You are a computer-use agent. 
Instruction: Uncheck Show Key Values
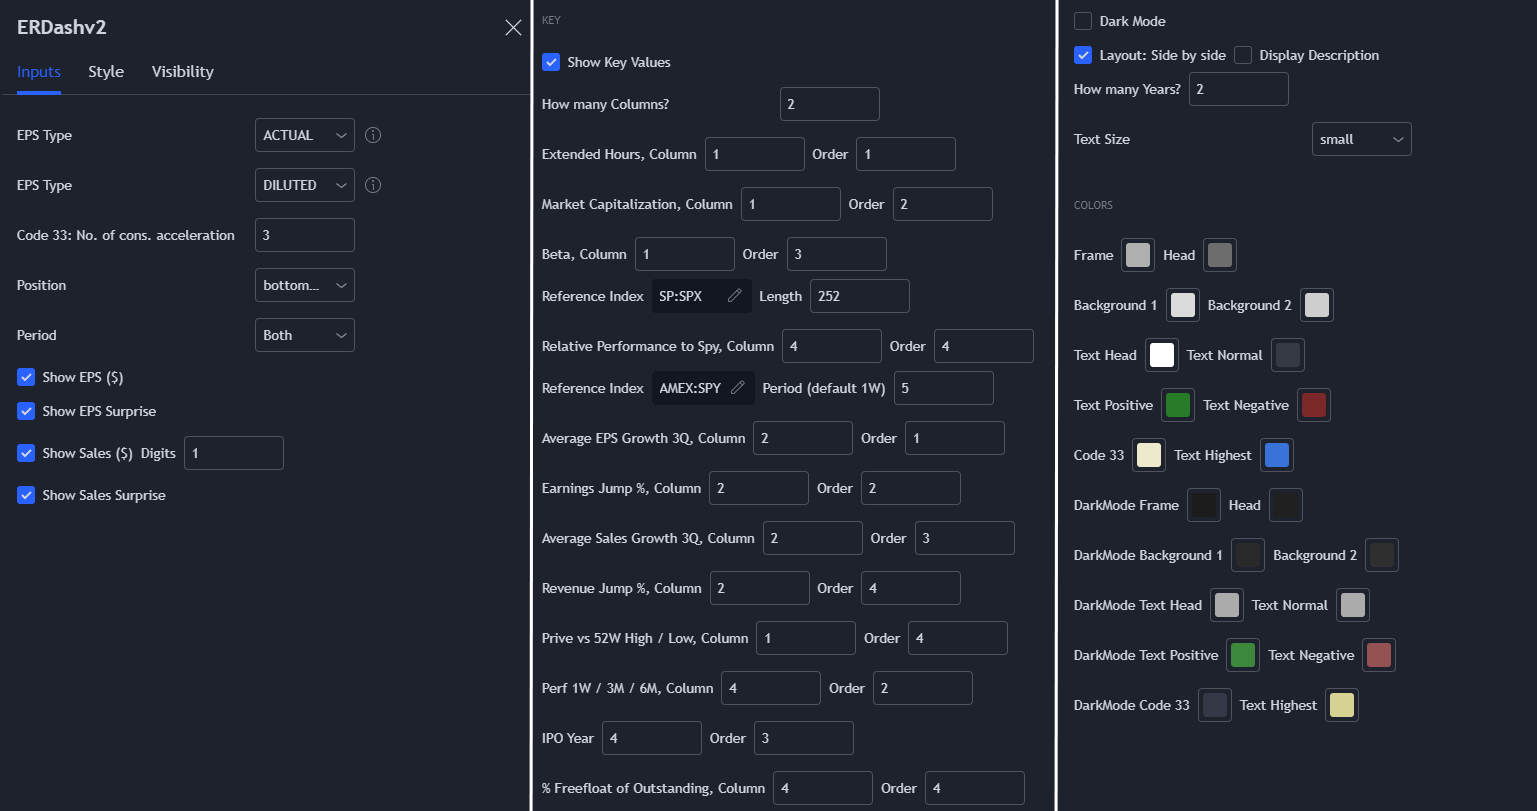click(x=551, y=62)
